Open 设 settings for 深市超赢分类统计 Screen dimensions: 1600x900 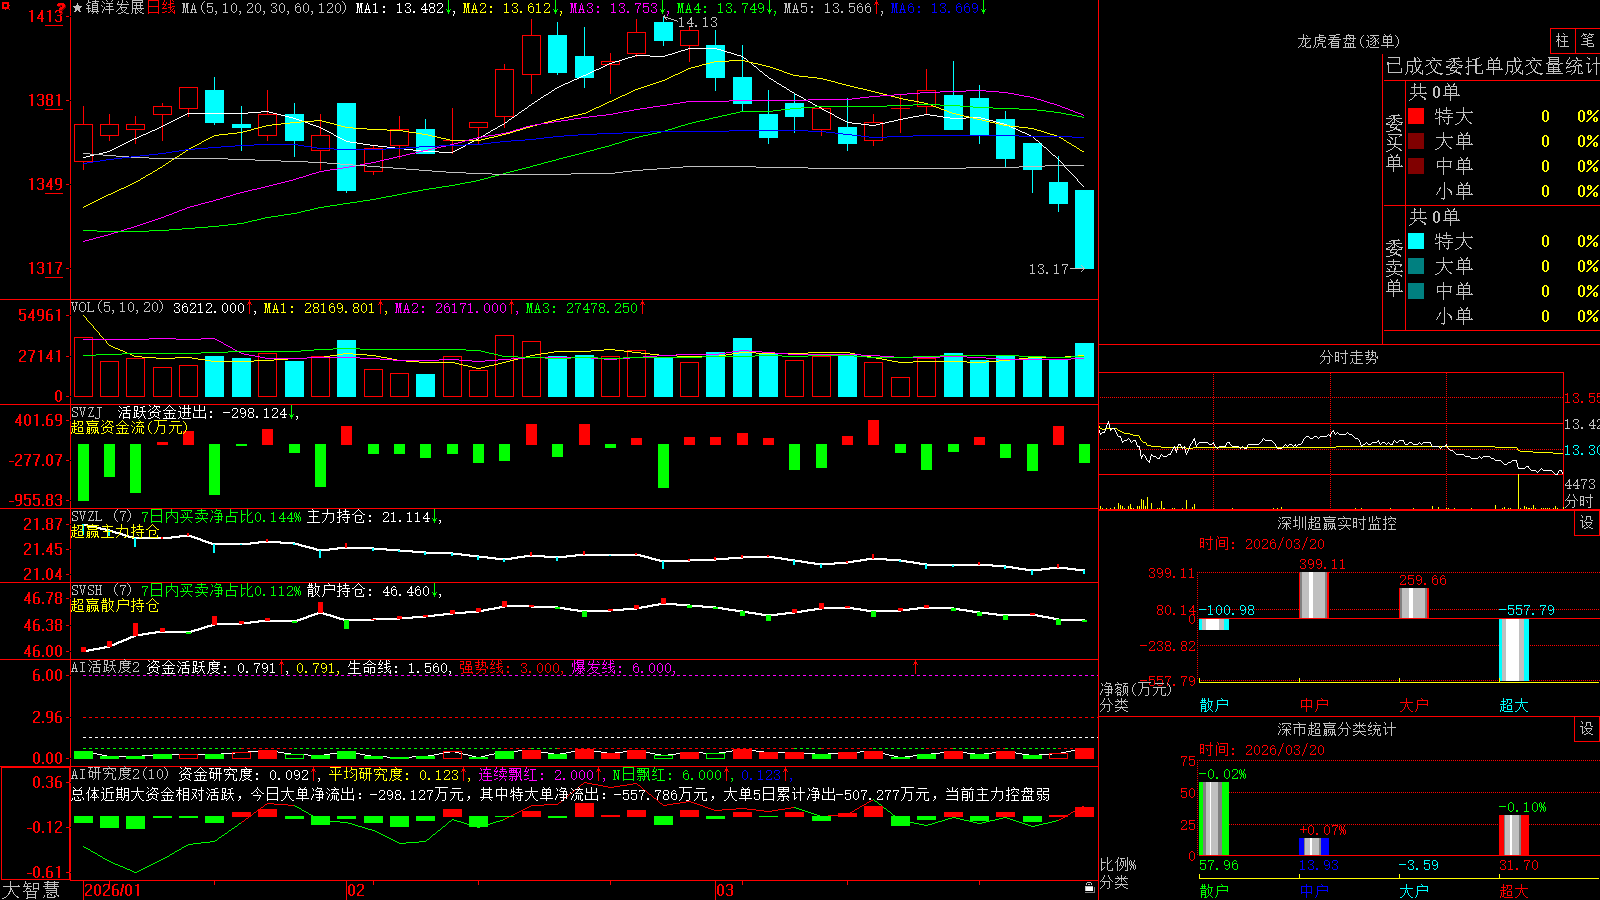tap(1587, 729)
